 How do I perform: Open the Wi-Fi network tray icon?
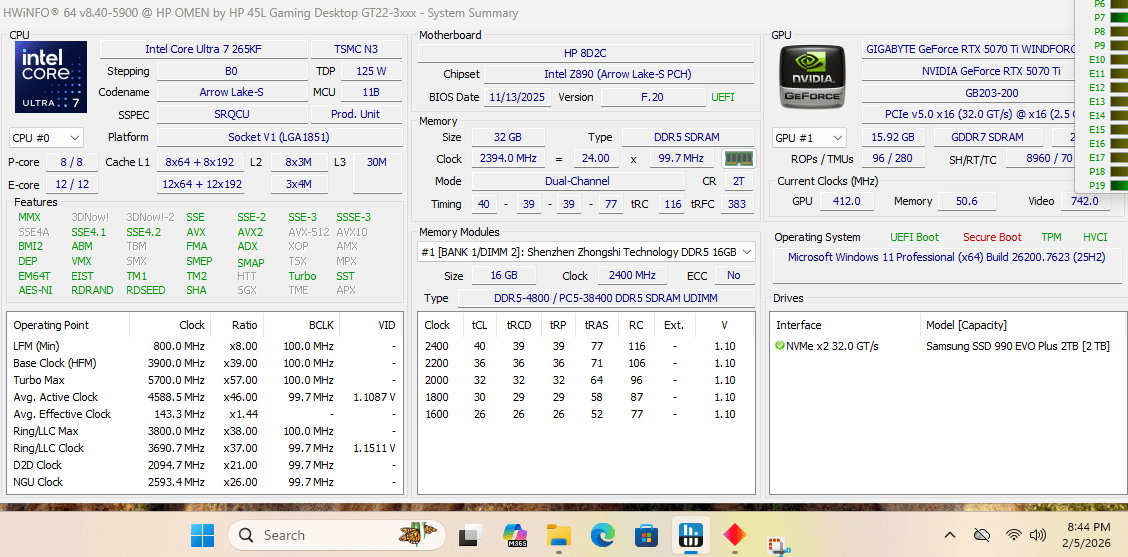[1014, 535]
